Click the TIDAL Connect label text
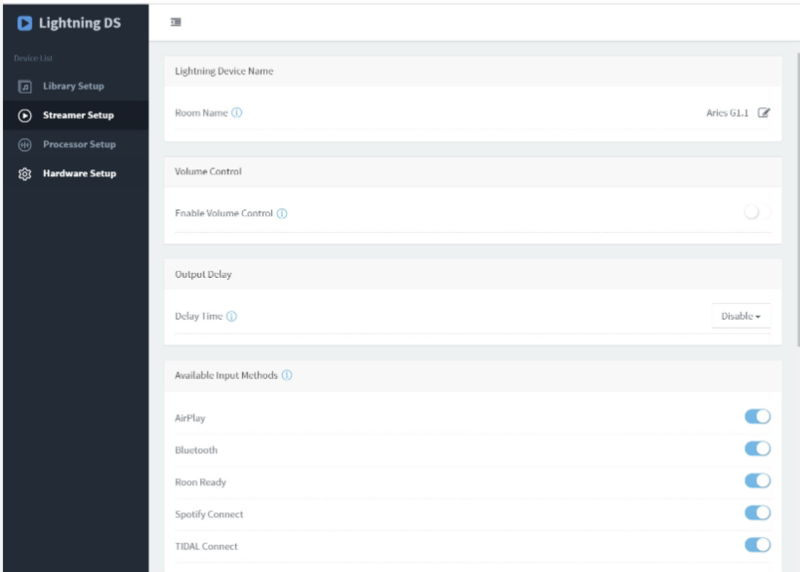 click(206, 546)
